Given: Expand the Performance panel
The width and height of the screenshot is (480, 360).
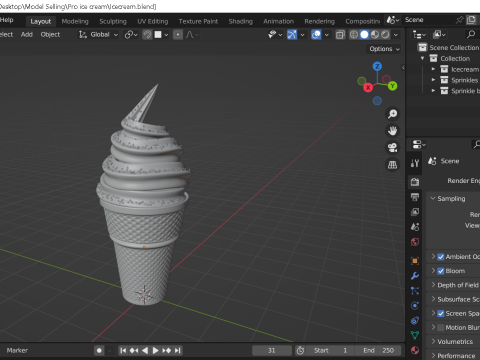Looking at the screenshot, I should pos(433,355).
